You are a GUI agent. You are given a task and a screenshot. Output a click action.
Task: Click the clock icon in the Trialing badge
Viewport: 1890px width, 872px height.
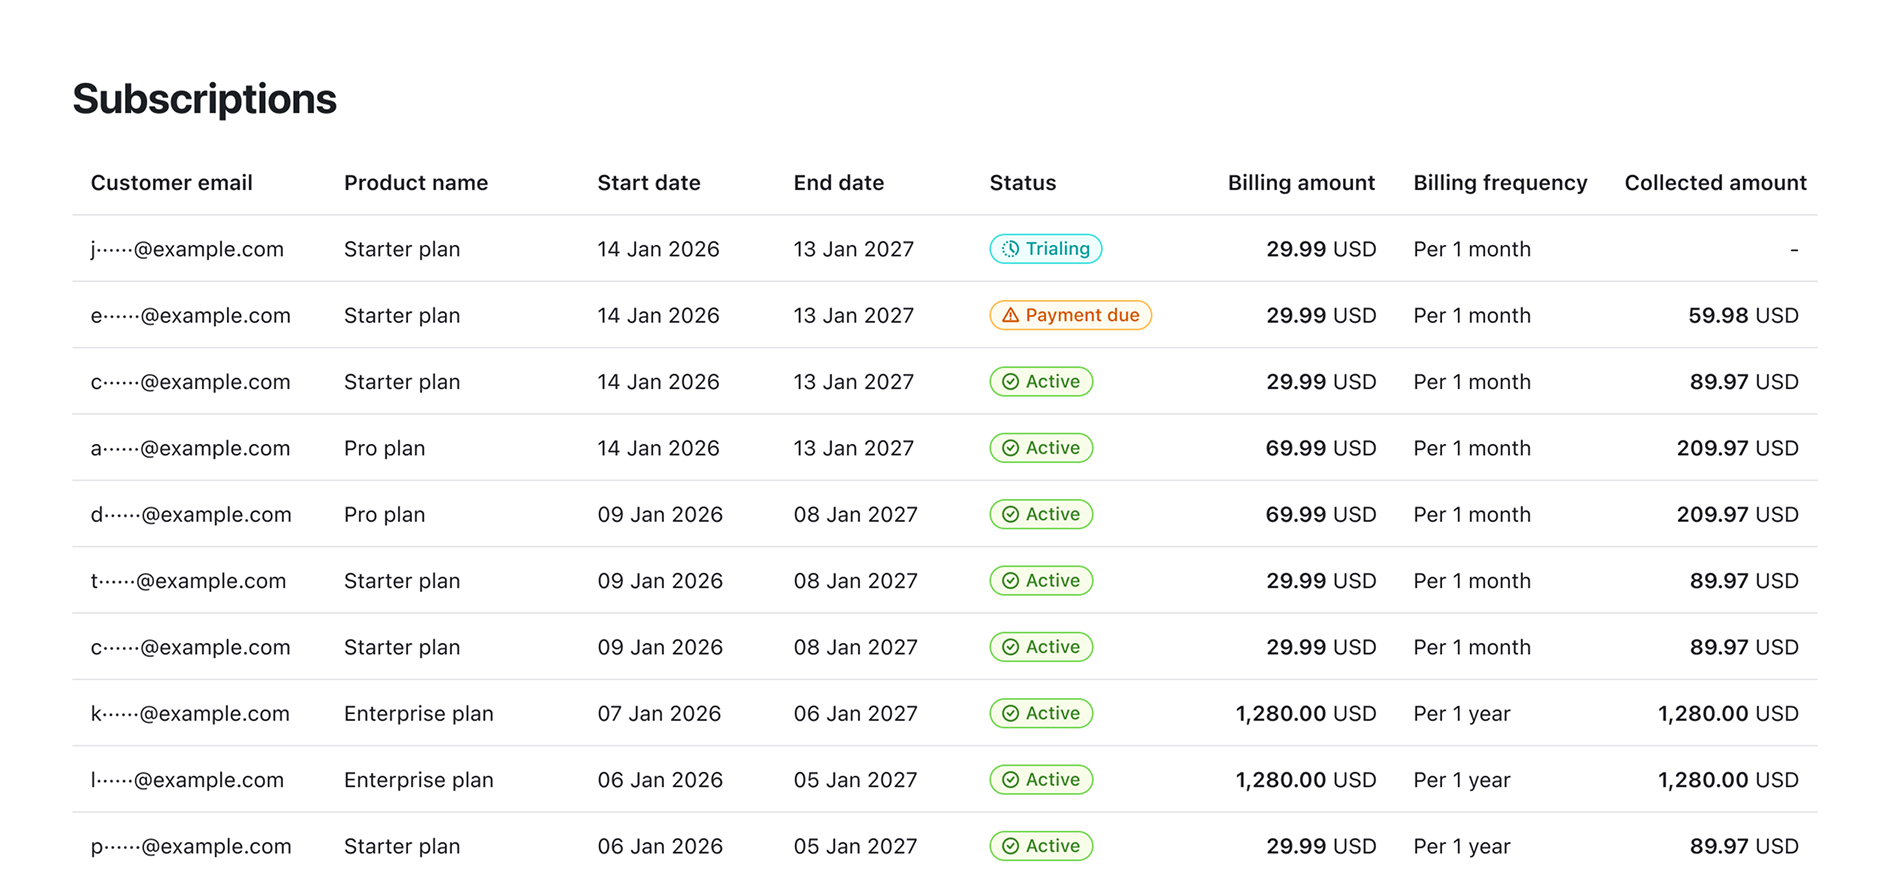coord(1010,249)
